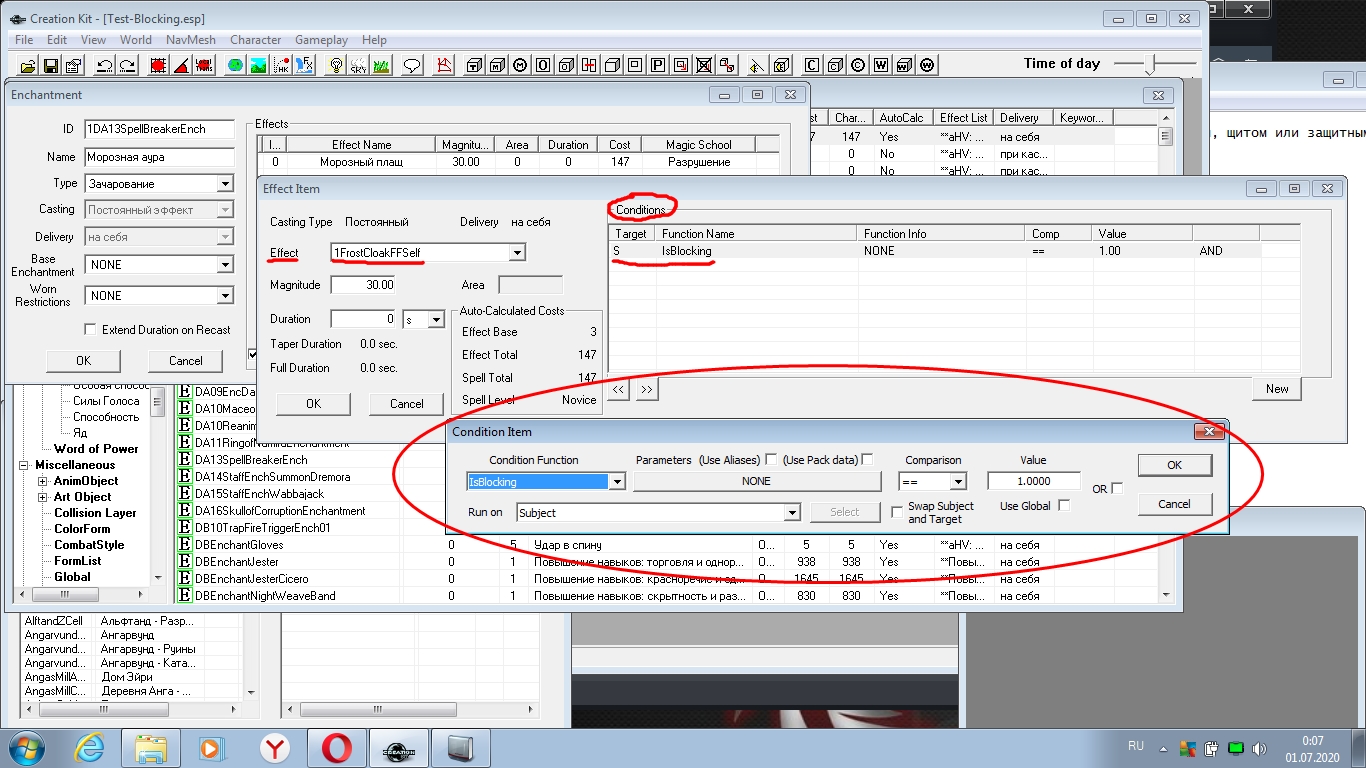1366x768 pixels.
Task: Click the Undo arrow in the toolbar
Action: [x=103, y=66]
